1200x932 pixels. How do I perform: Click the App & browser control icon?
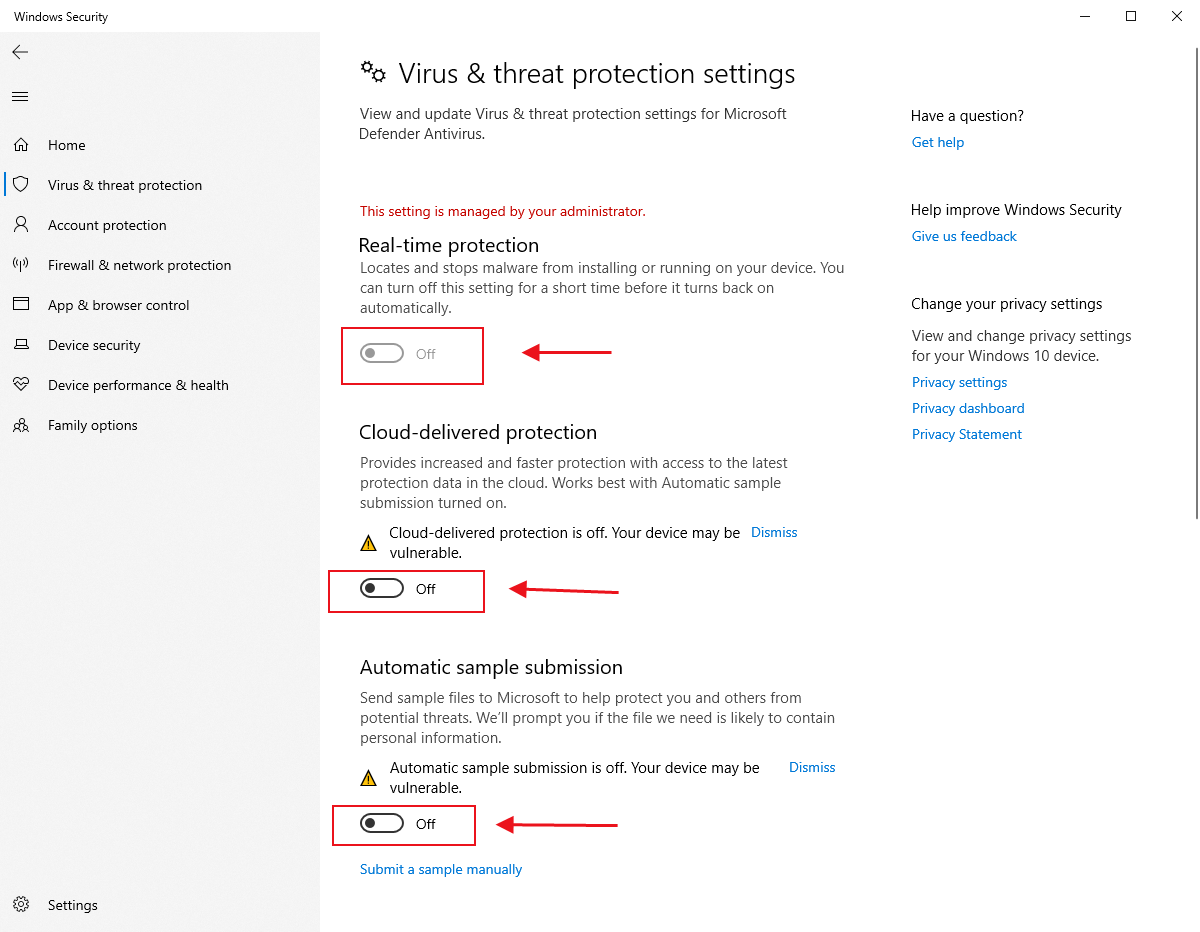point(20,305)
